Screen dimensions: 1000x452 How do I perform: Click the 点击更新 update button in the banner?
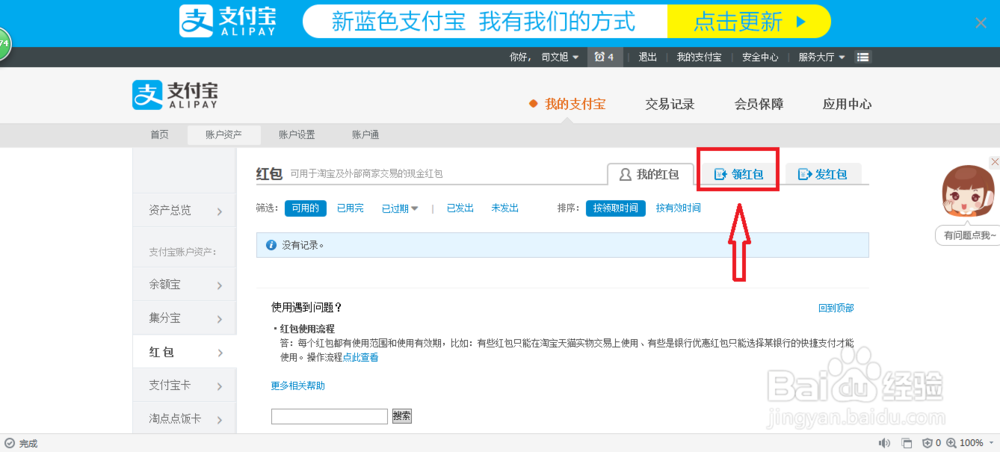749,22
